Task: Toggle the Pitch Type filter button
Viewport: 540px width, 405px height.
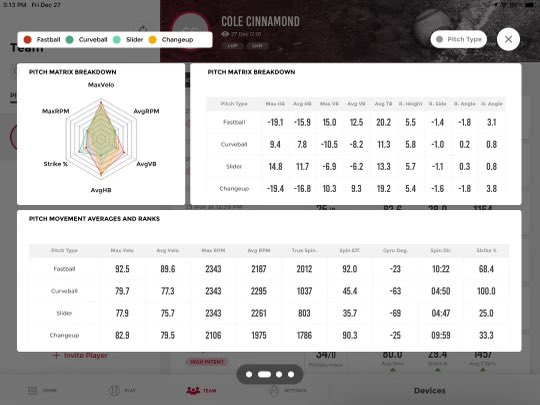Action: [x=459, y=39]
